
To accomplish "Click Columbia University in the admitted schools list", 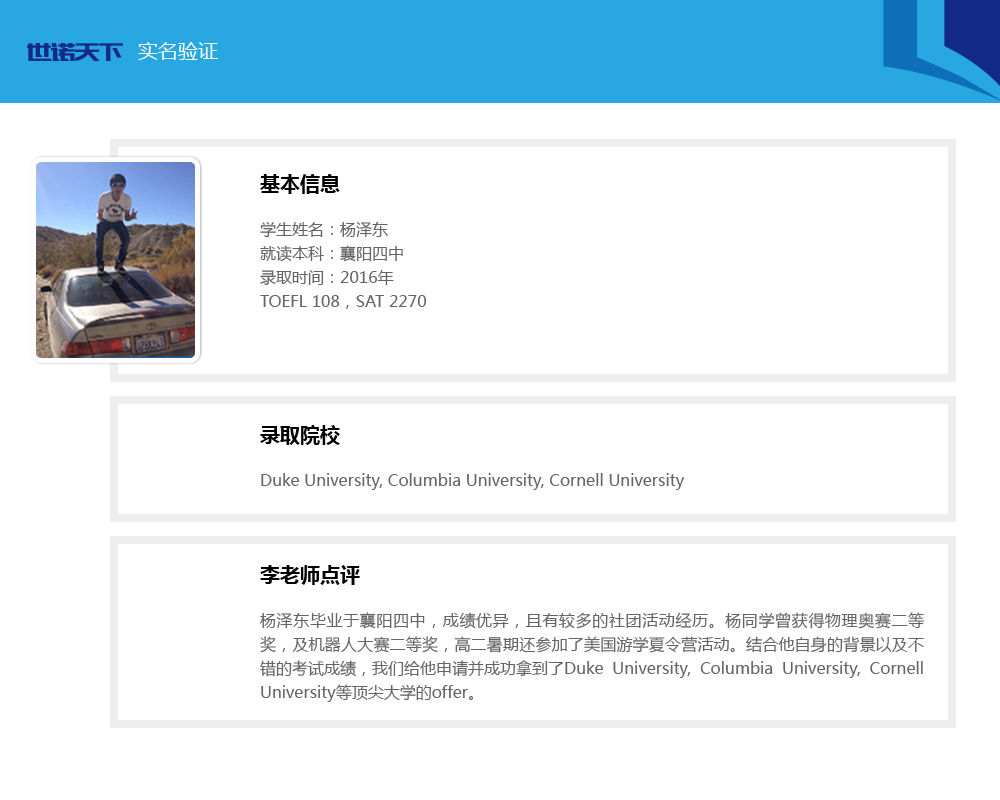I will 465,481.
